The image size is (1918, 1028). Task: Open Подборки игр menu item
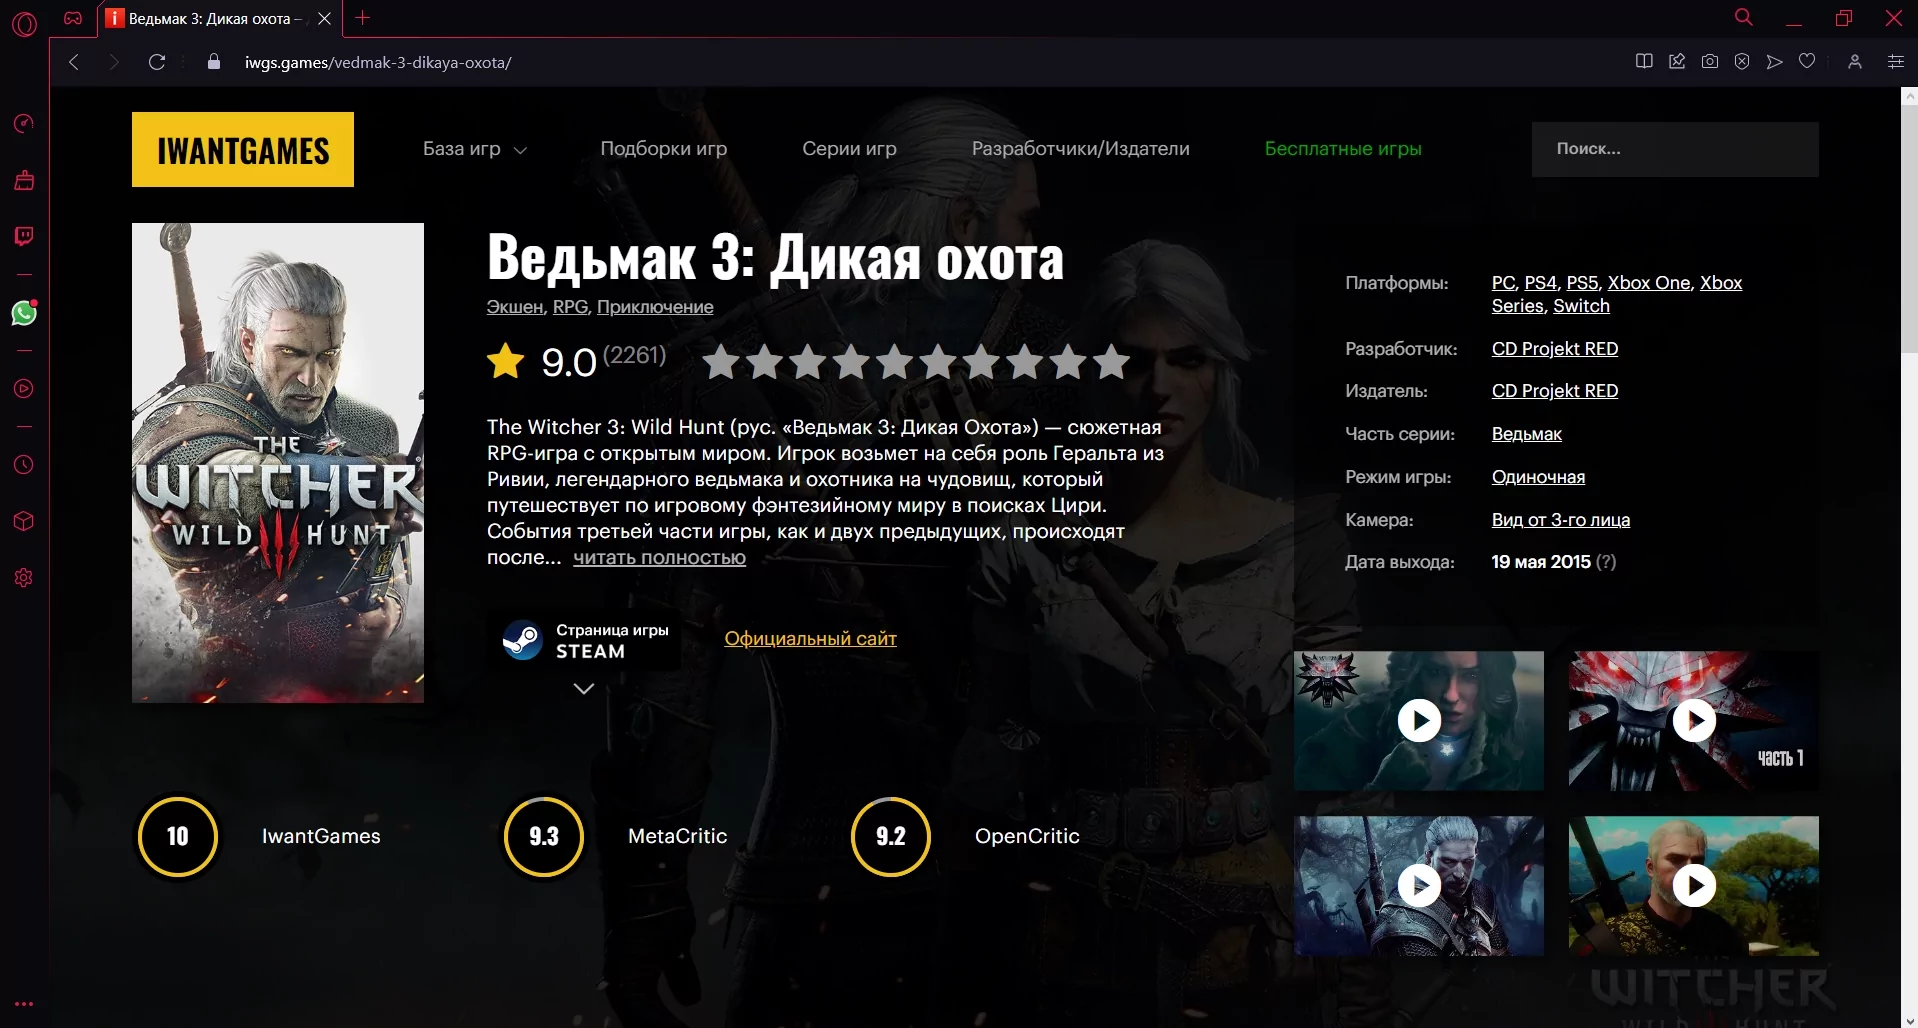[664, 149]
